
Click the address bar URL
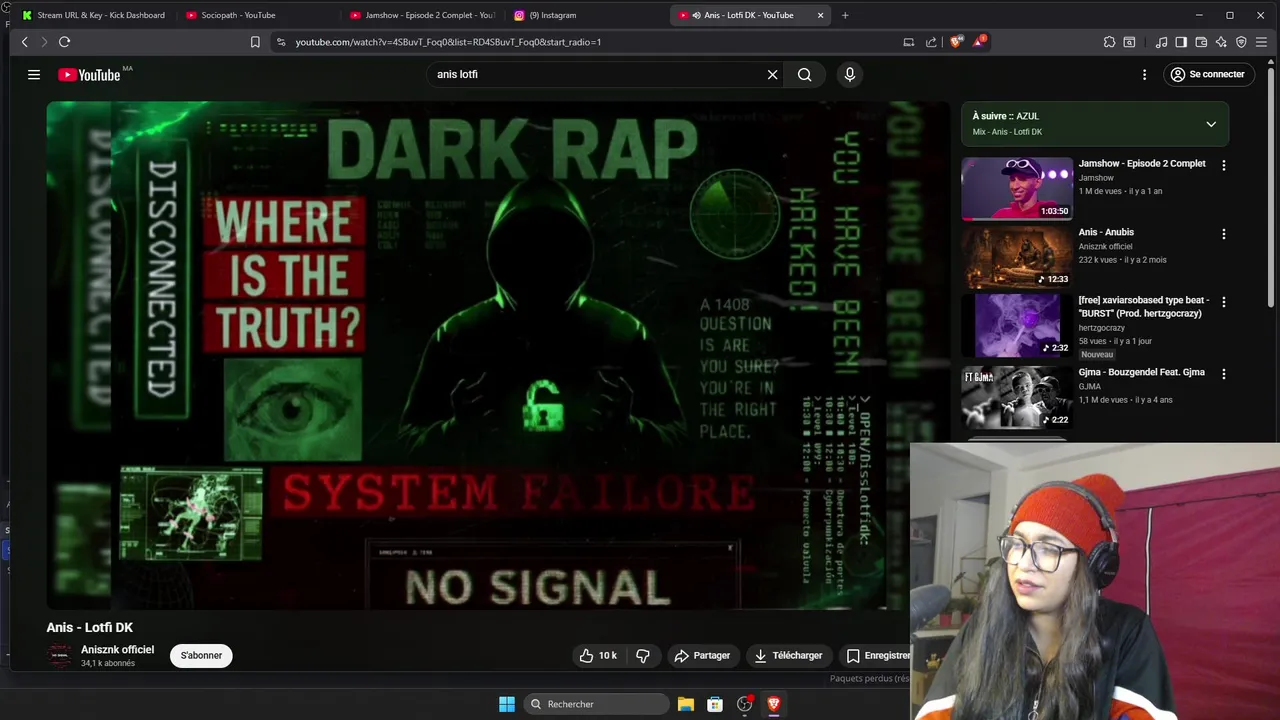tap(448, 42)
